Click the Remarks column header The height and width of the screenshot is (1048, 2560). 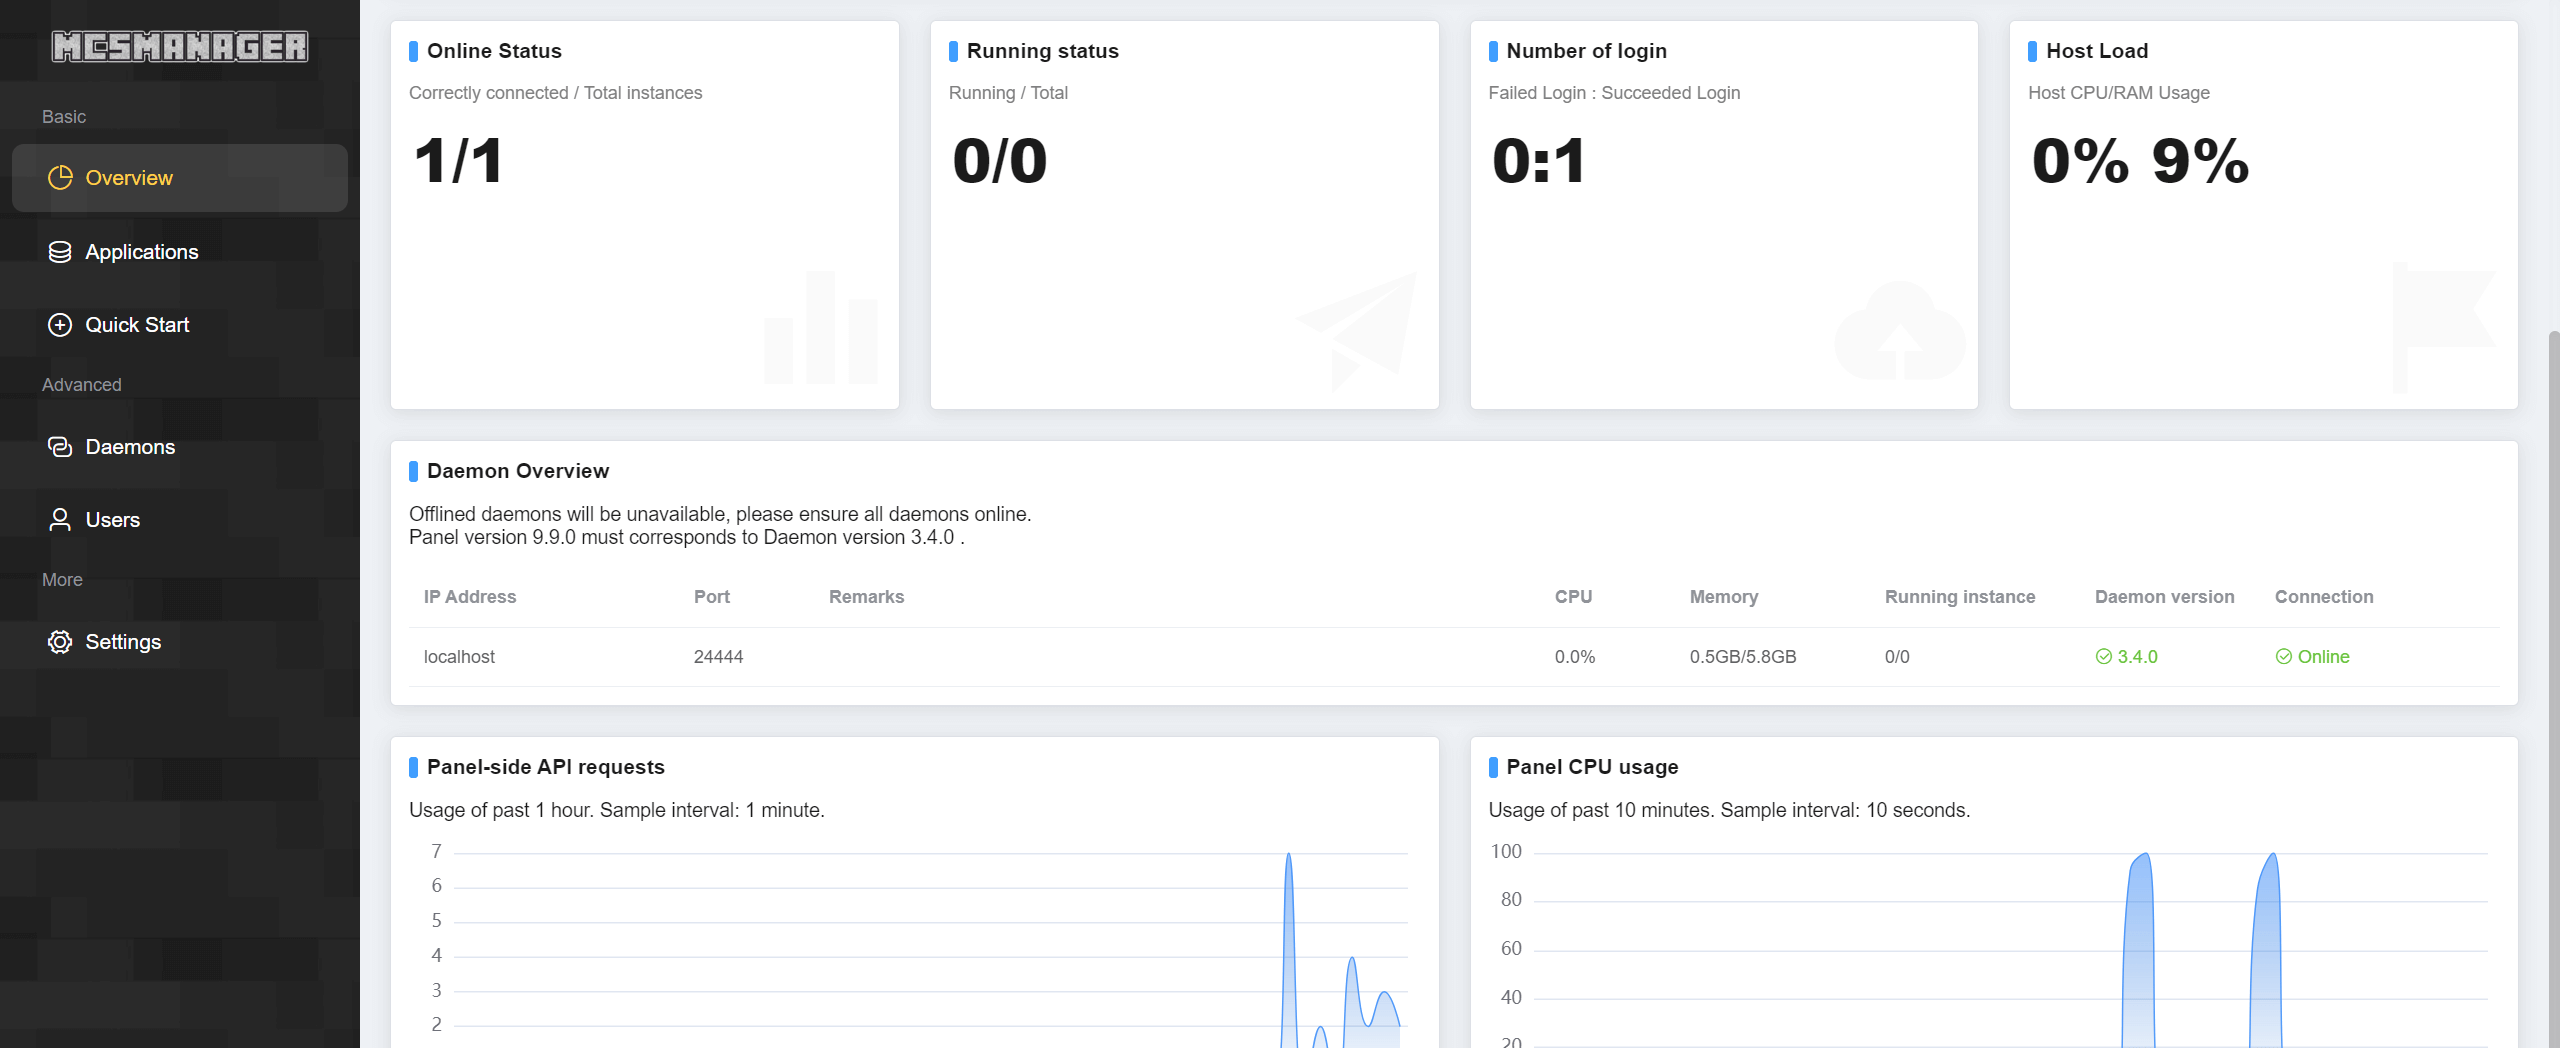(866, 596)
